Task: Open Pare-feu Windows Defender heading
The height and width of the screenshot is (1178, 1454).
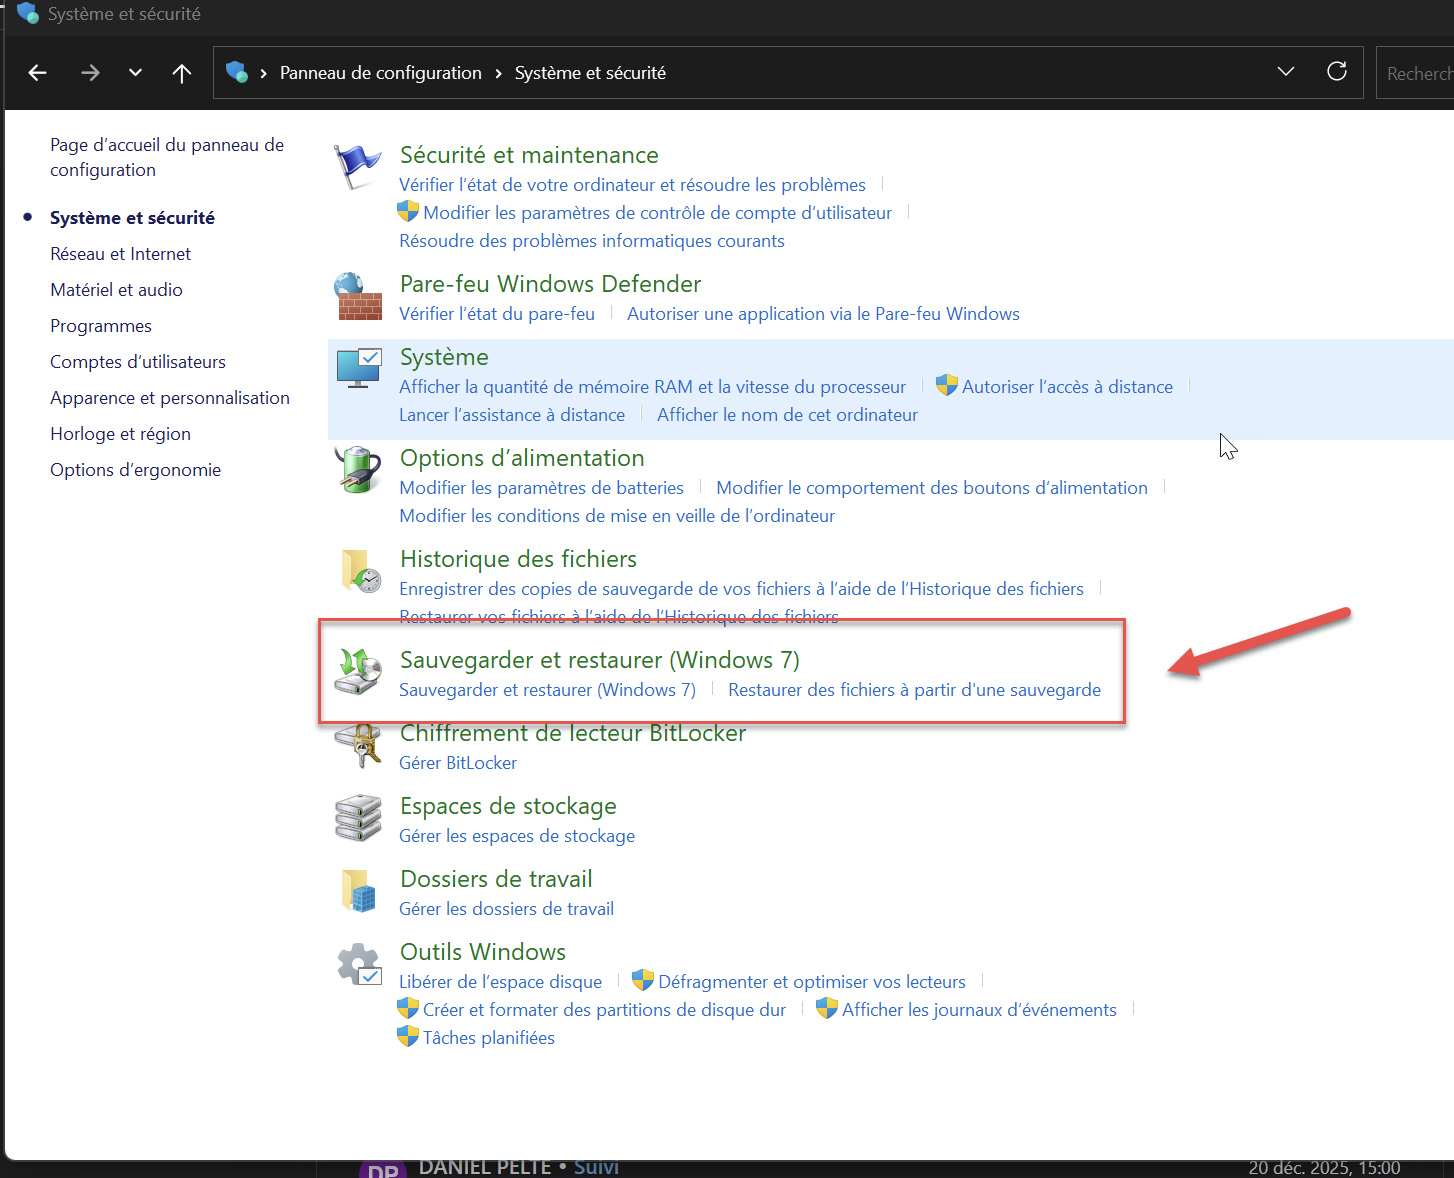Action: tap(550, 284)
